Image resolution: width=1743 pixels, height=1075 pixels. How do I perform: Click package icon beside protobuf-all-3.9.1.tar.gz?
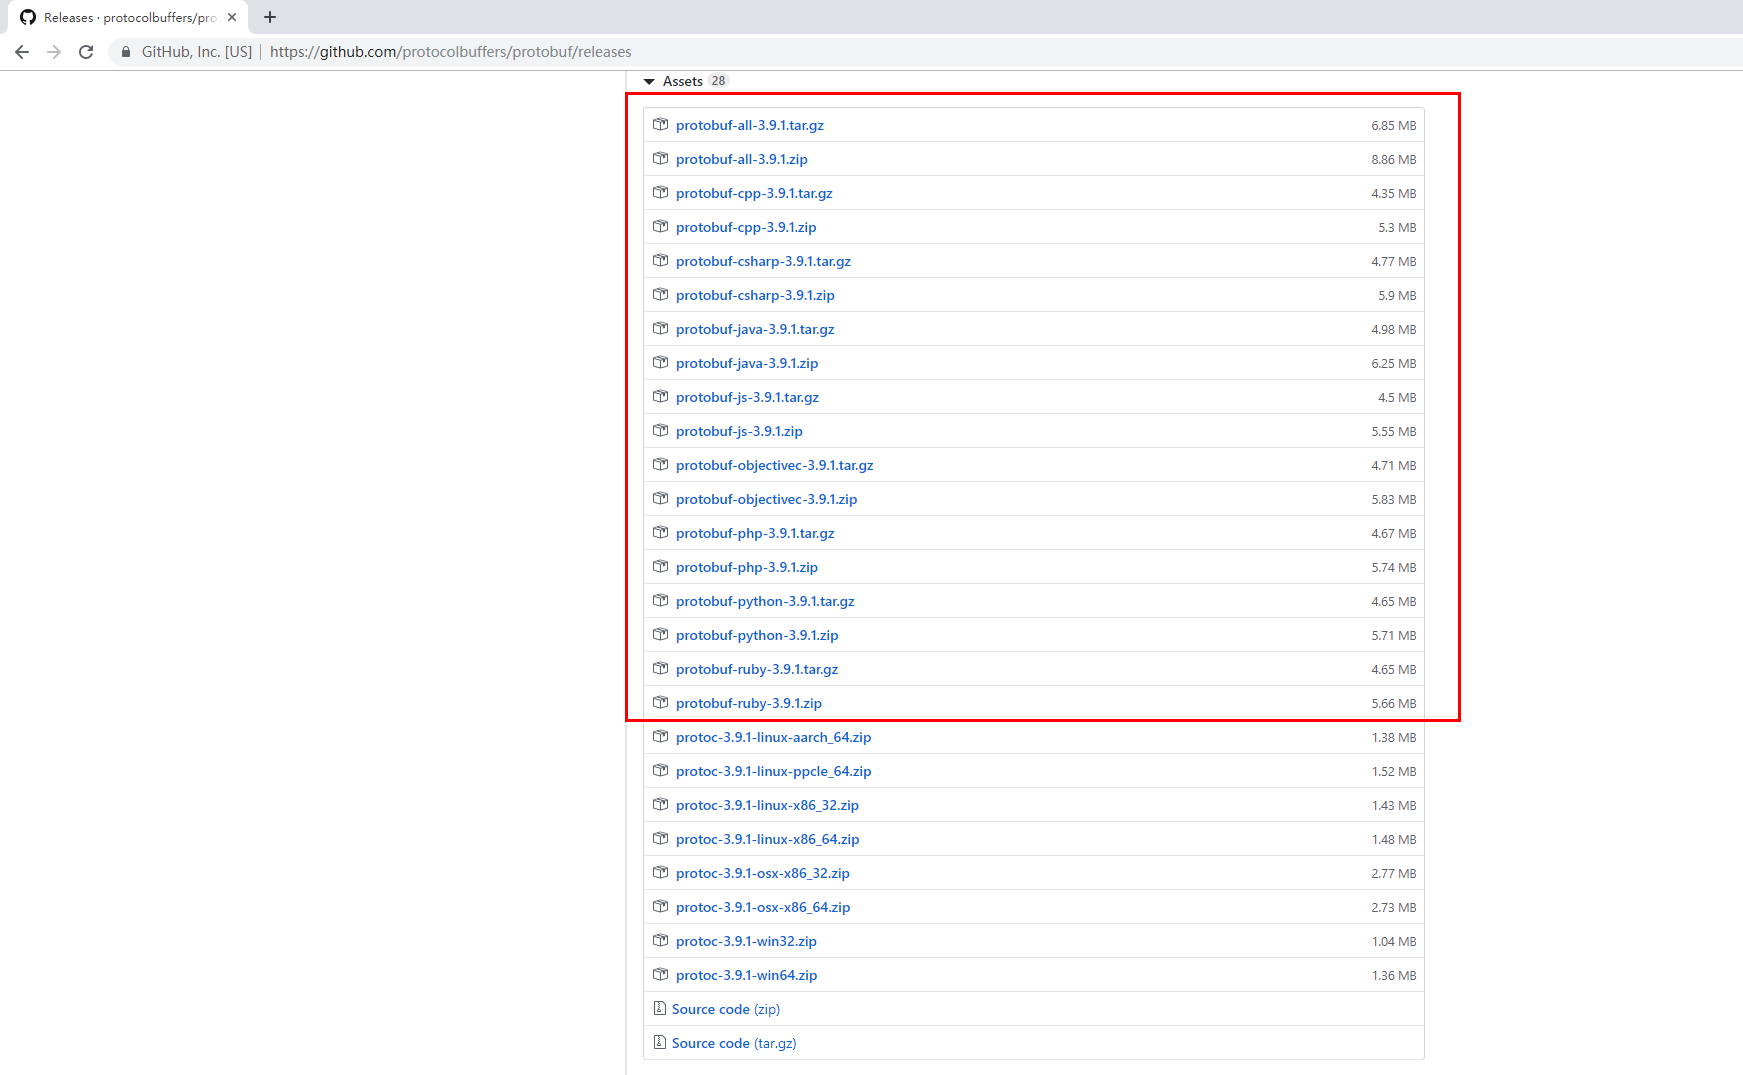click(660, 124)
